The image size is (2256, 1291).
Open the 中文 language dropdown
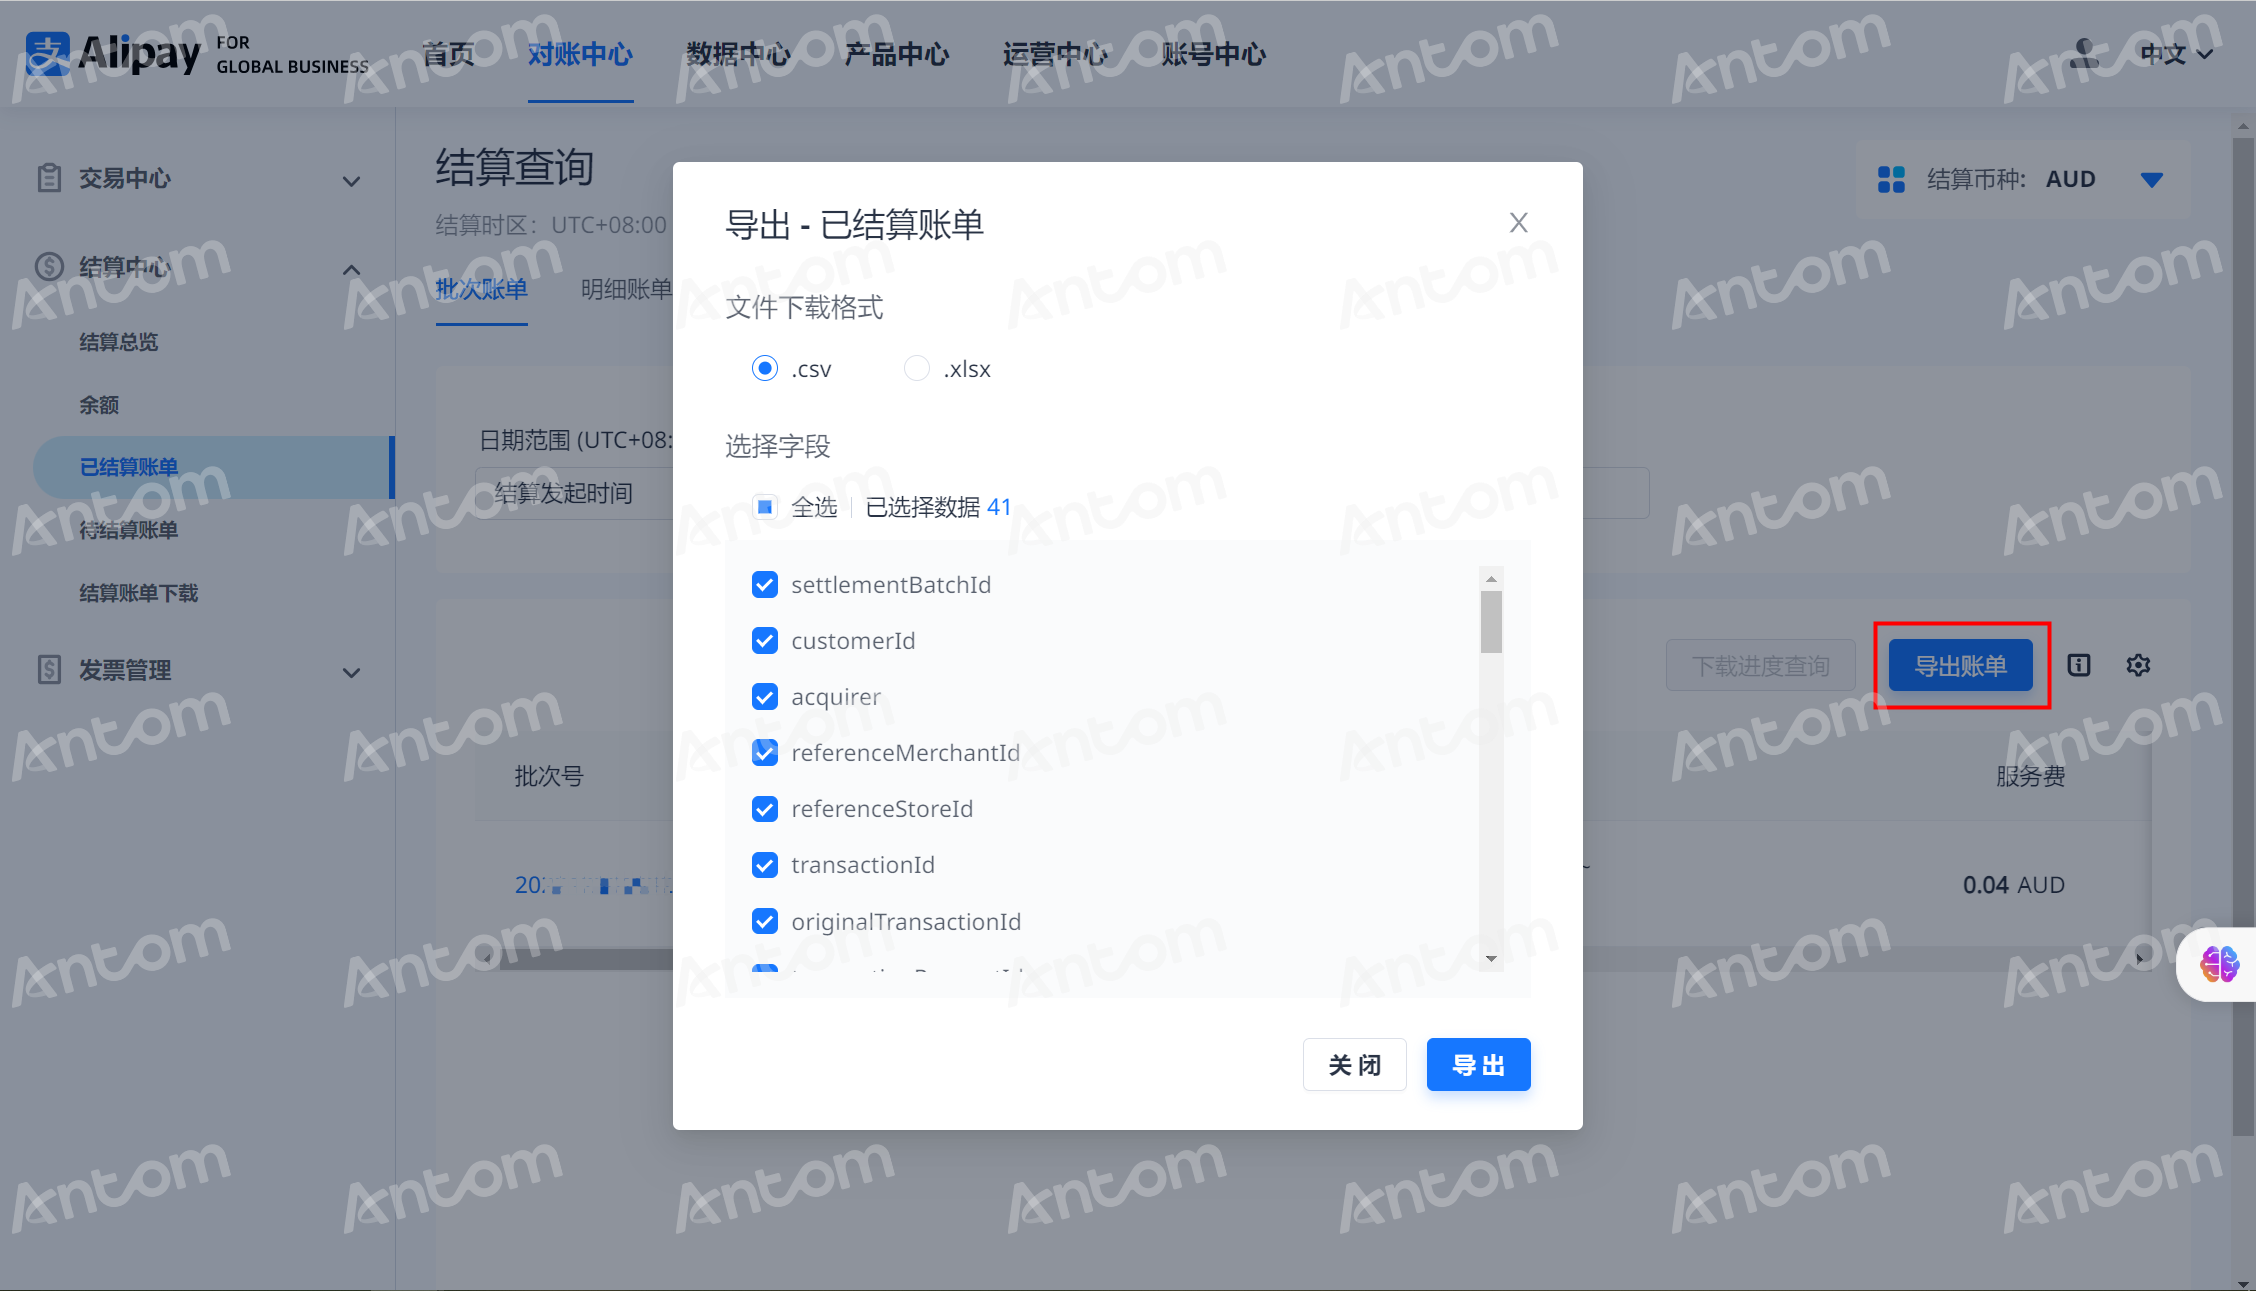2177,54
